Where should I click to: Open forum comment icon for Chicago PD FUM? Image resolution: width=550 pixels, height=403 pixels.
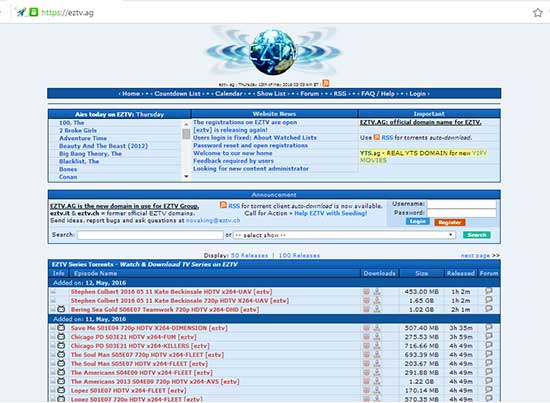point(489,336)
